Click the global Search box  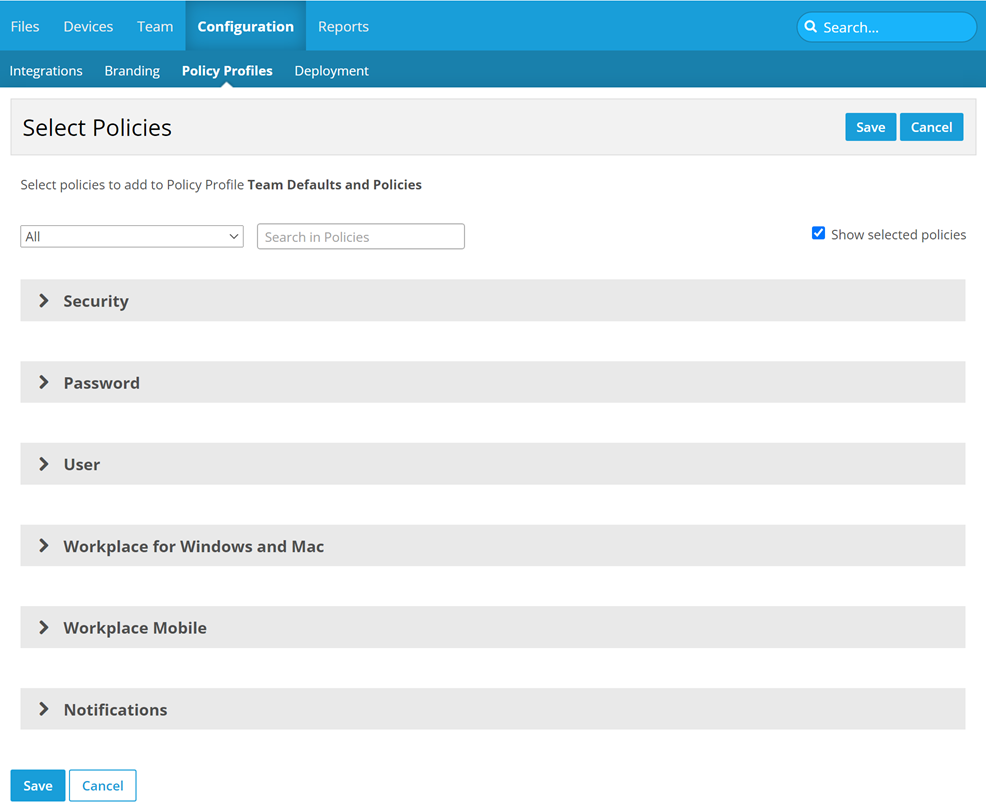coord(893,27)
